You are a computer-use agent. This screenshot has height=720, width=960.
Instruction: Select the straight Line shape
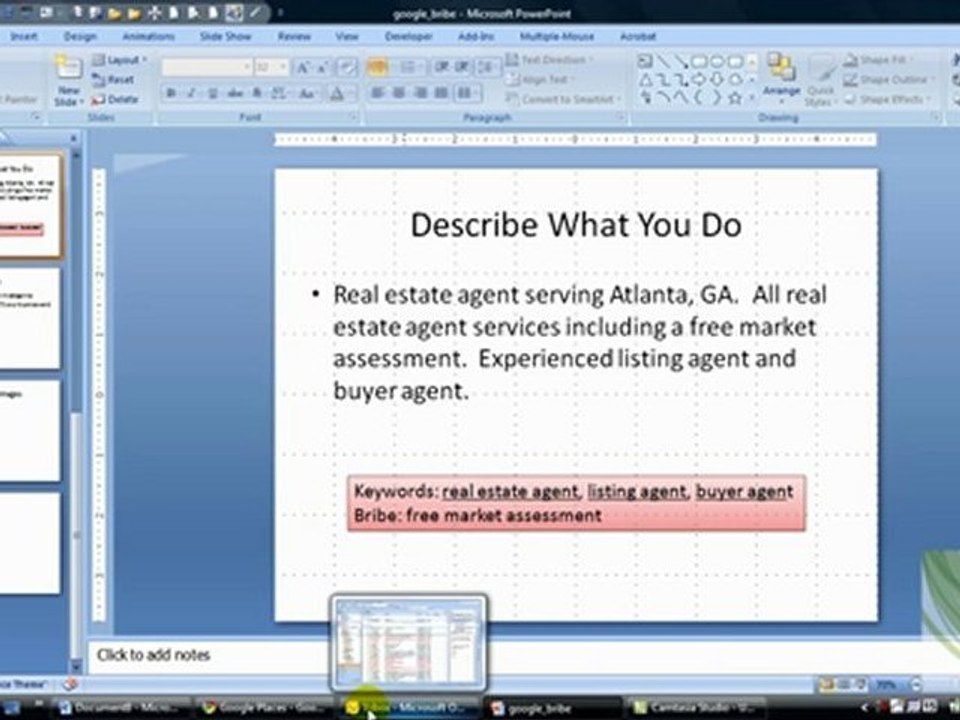coord(663,61)
